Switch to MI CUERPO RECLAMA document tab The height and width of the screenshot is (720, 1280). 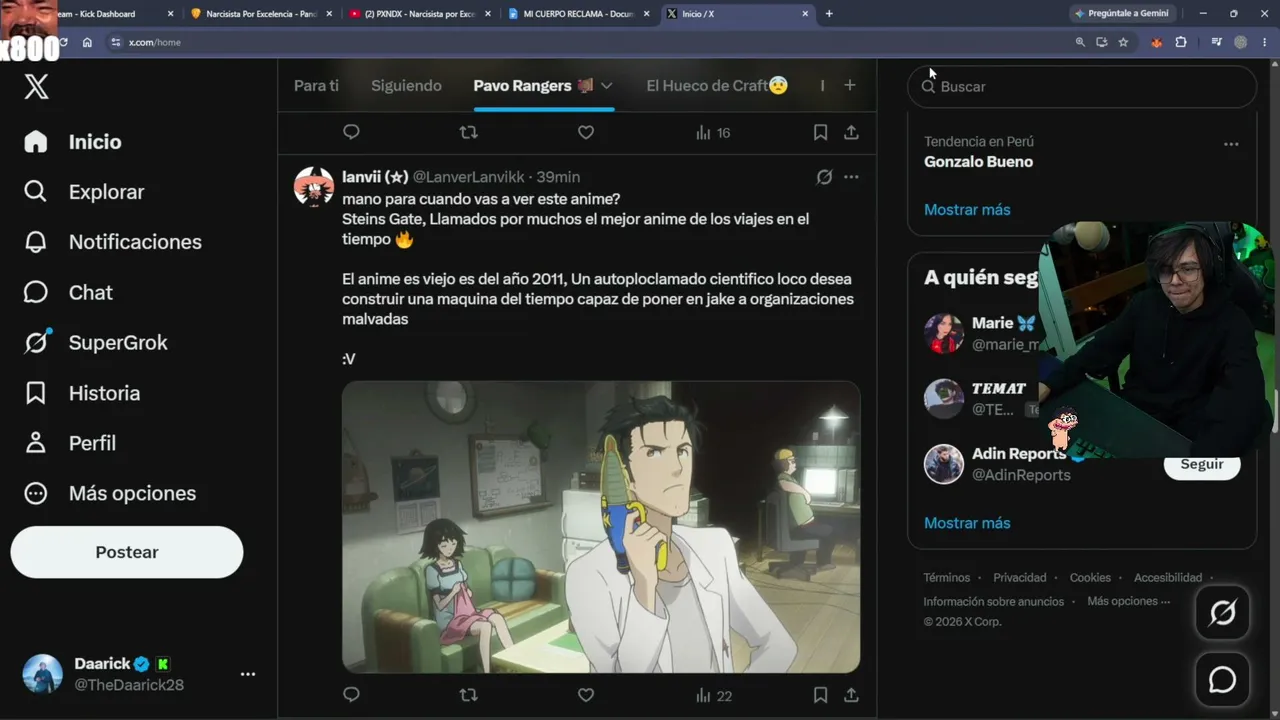[x=579, y=14]
